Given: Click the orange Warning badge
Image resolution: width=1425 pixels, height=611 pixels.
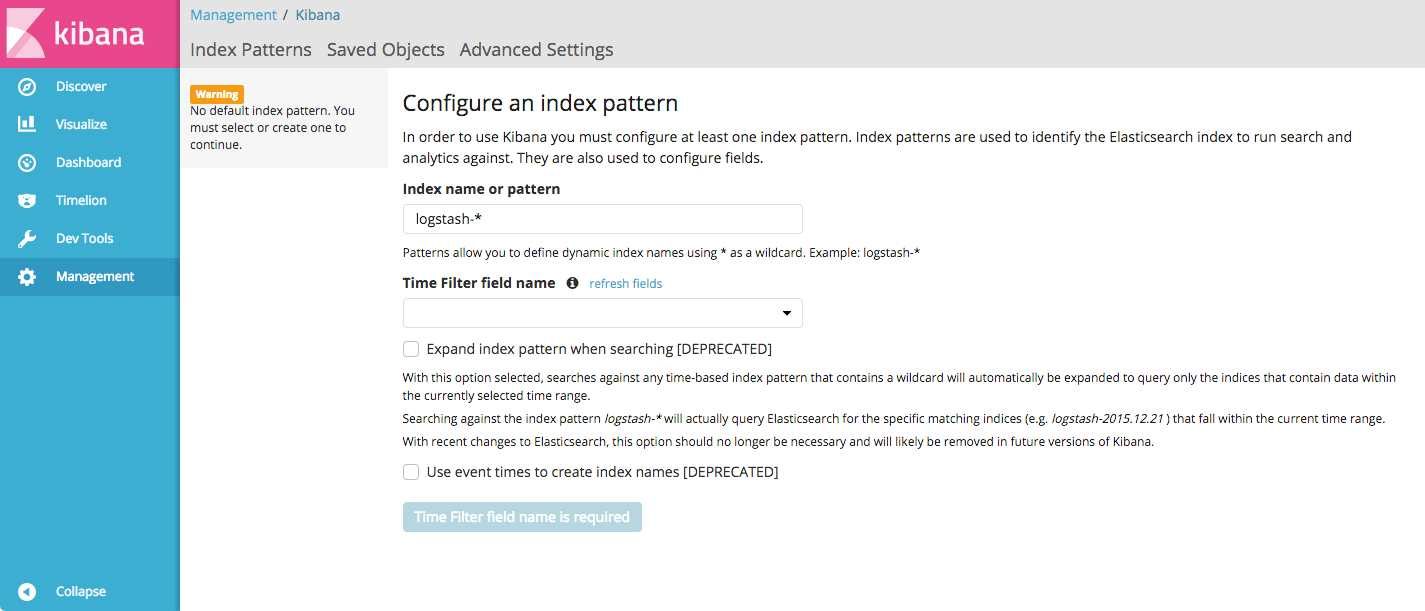Looking at the screenshot, I should click(216, 93).
